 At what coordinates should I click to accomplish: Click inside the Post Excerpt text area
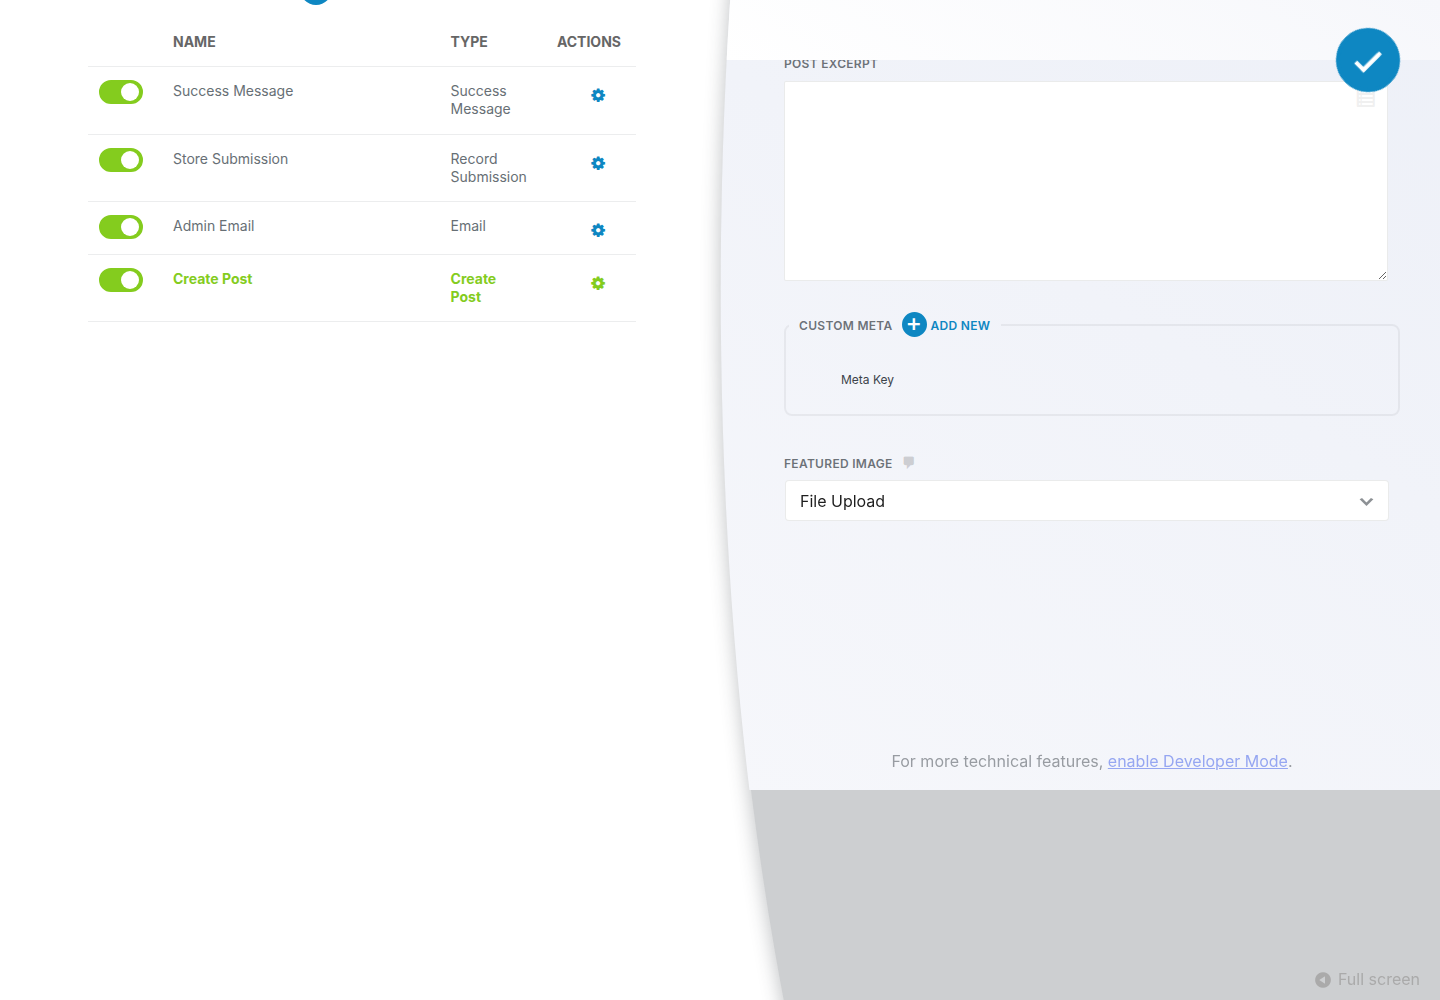(x=1086, y=181)
